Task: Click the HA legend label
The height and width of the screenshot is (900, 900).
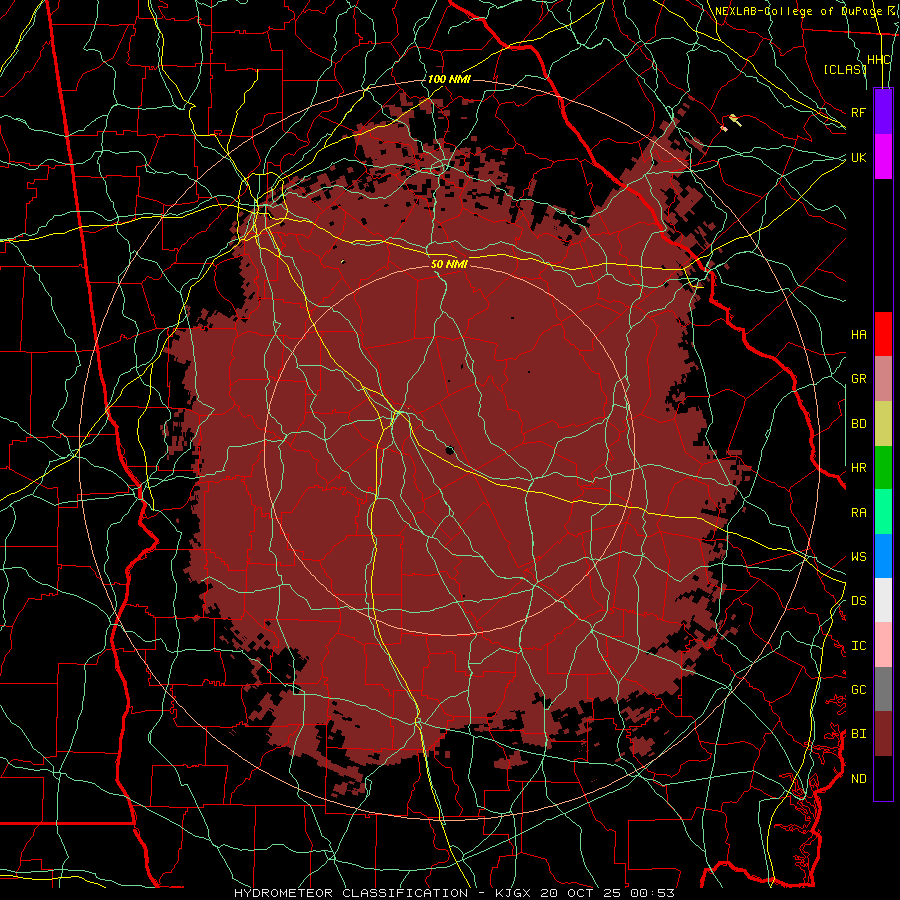Action: pos(858,335)
